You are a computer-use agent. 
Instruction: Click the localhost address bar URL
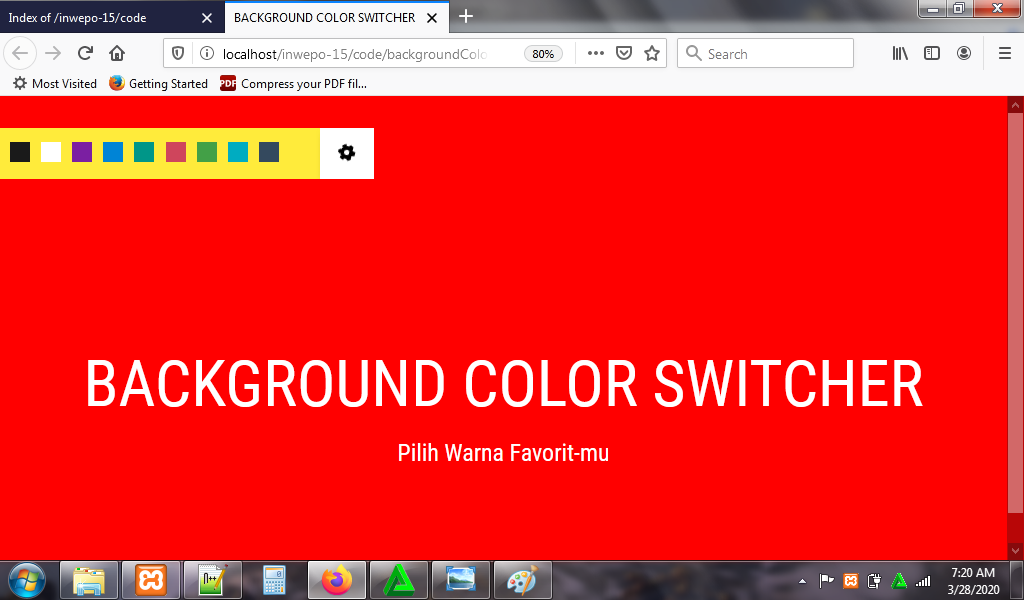pyautogui.click(x=355, y=54)
